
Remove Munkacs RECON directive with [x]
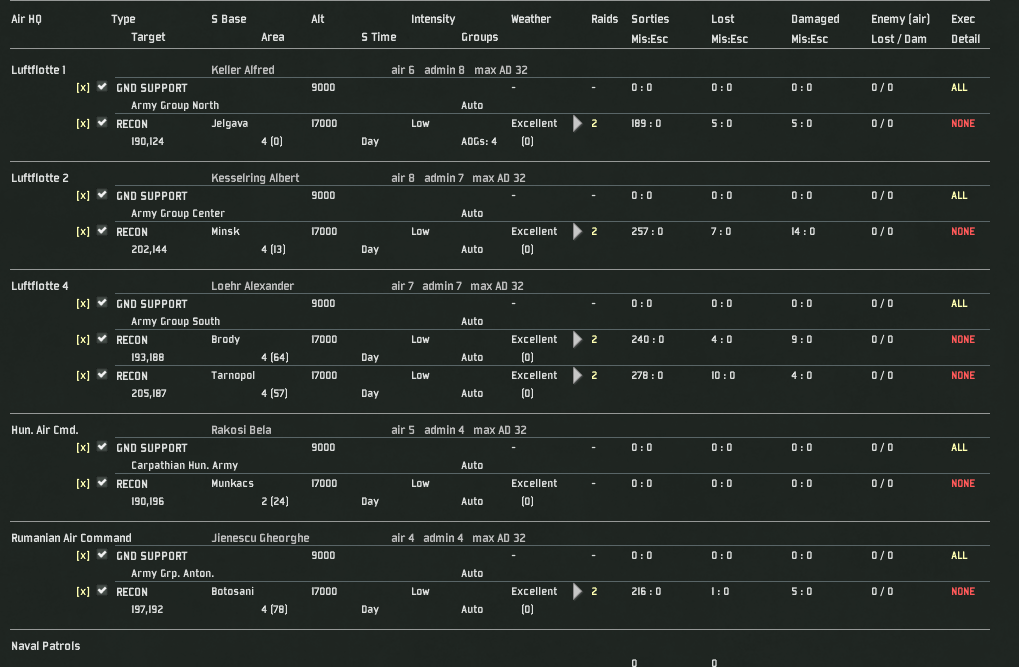[x=83, y=484]
